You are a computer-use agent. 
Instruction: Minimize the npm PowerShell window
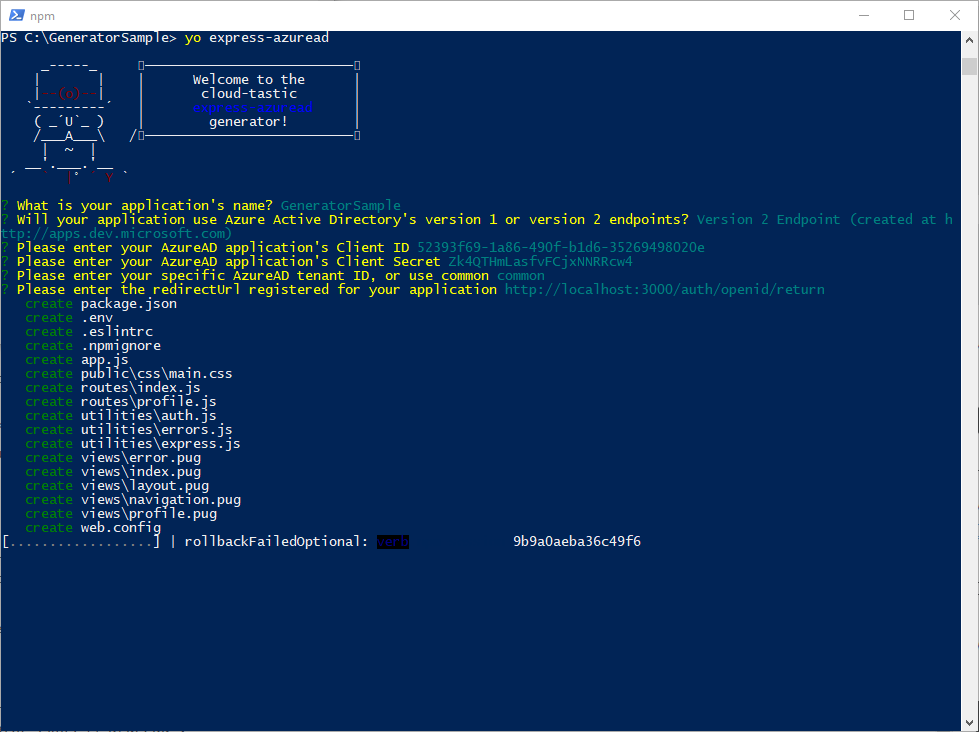864,16
